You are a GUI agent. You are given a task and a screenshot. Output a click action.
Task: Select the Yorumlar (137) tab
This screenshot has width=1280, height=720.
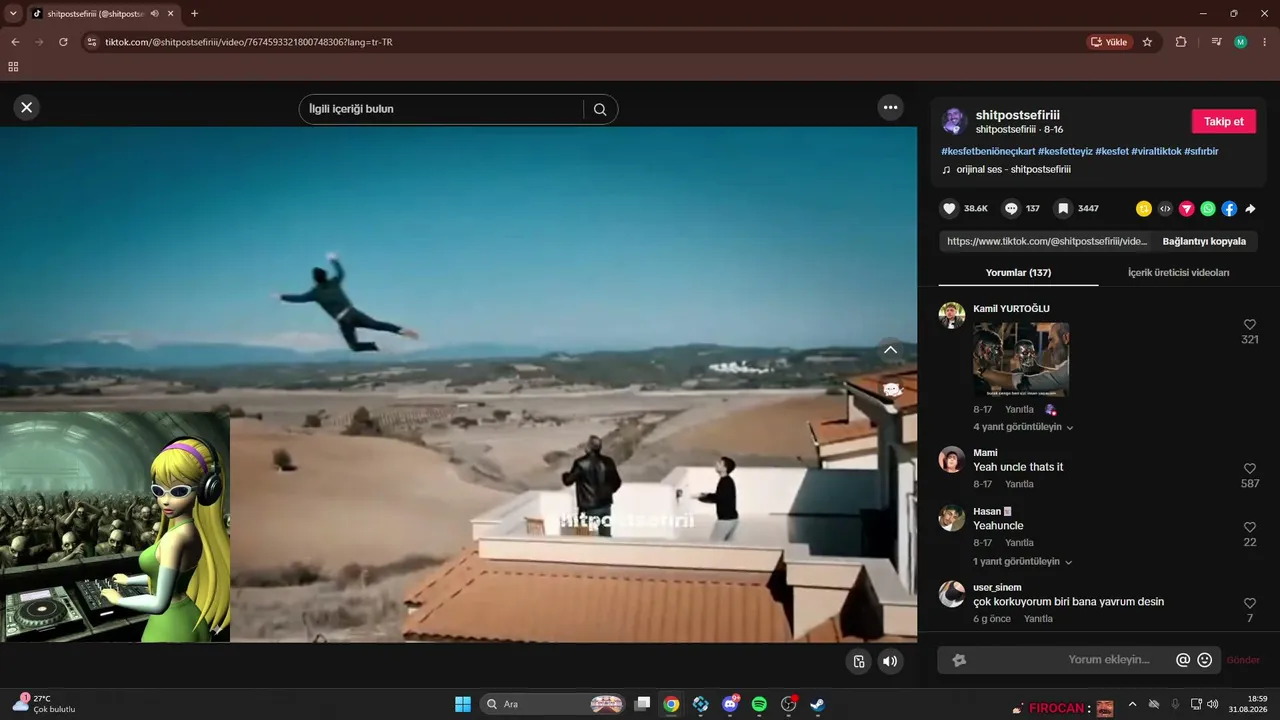(x=1018, y=273)
